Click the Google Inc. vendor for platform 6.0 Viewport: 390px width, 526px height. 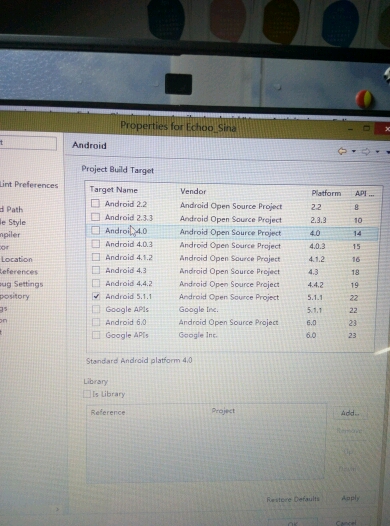(198, 335)
